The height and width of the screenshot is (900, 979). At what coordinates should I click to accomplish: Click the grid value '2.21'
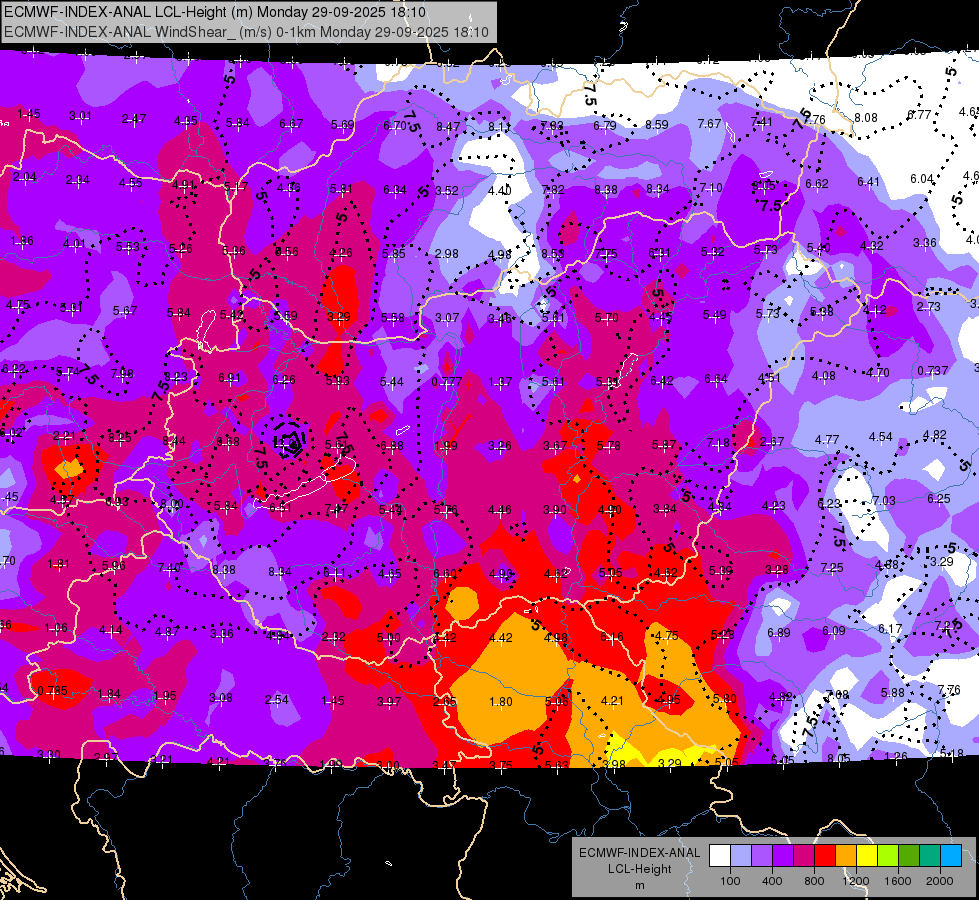[x=64, y=436]
